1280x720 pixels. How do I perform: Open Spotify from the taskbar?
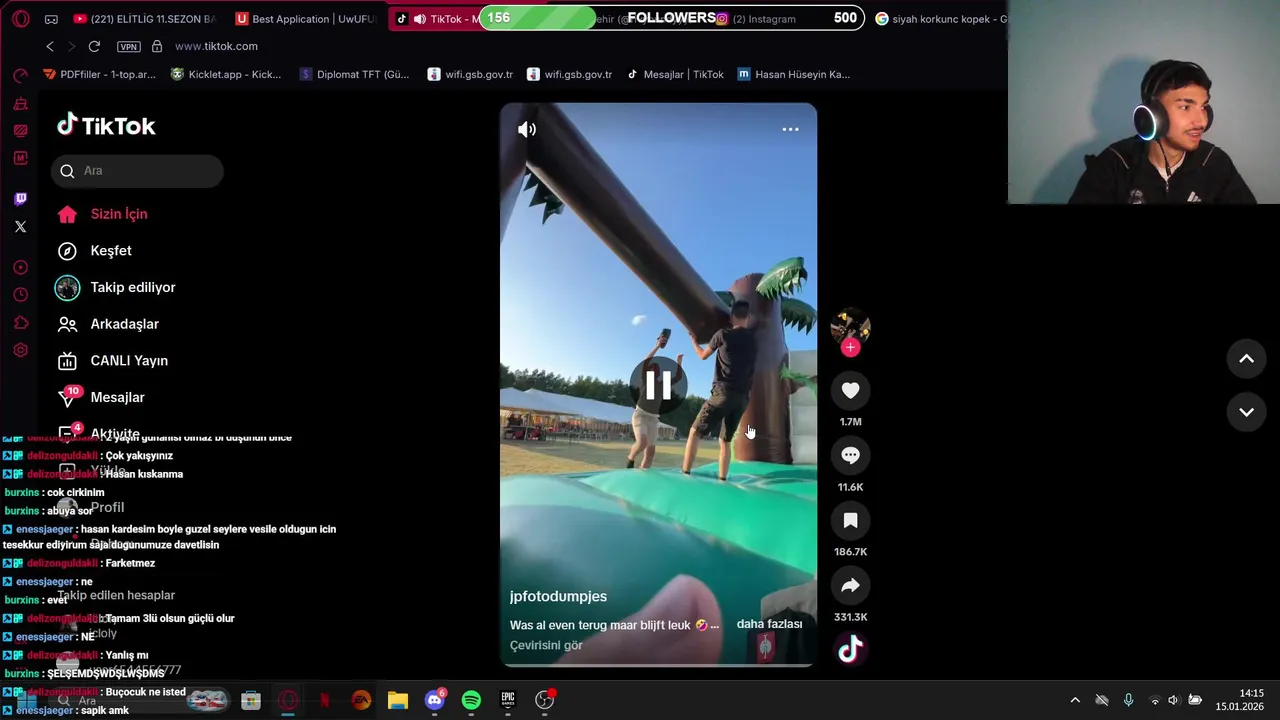point(471,701)
